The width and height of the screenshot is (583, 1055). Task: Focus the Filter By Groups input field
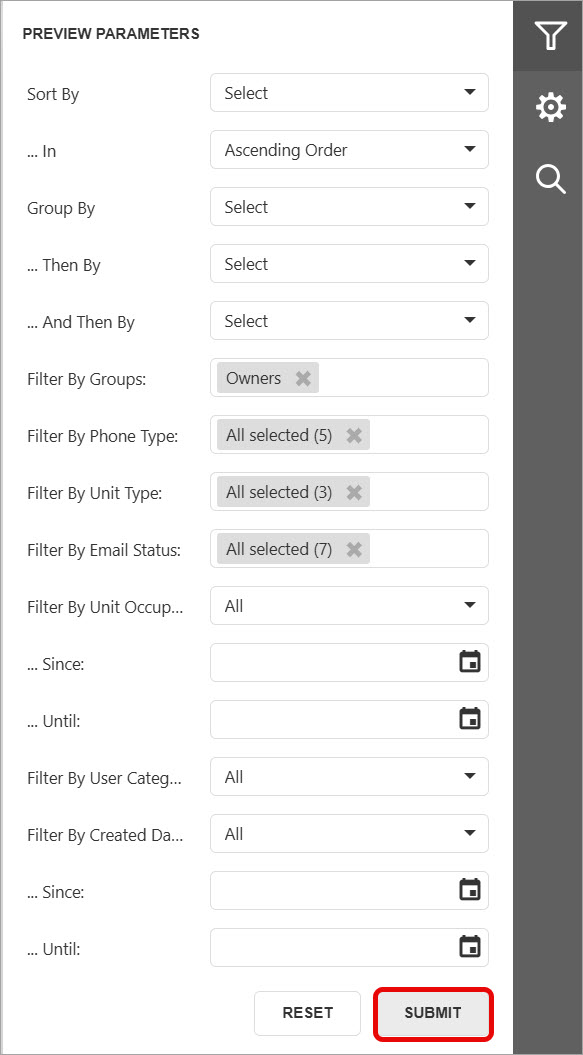[x=349, y=378]
